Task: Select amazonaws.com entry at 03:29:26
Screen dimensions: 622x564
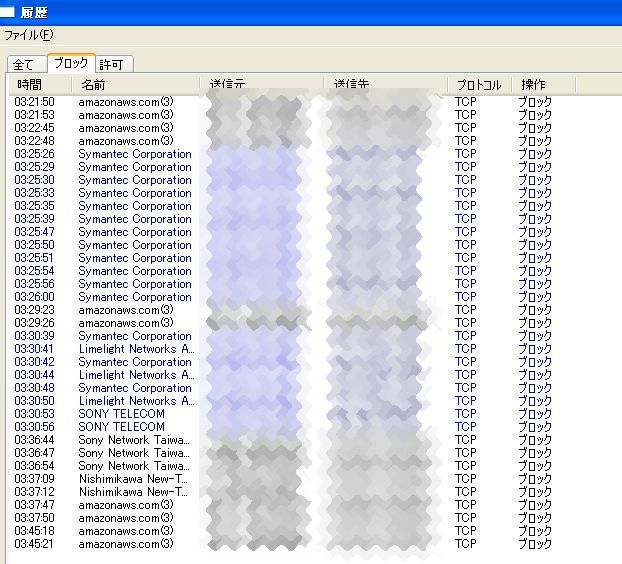Action: [283, 323]
